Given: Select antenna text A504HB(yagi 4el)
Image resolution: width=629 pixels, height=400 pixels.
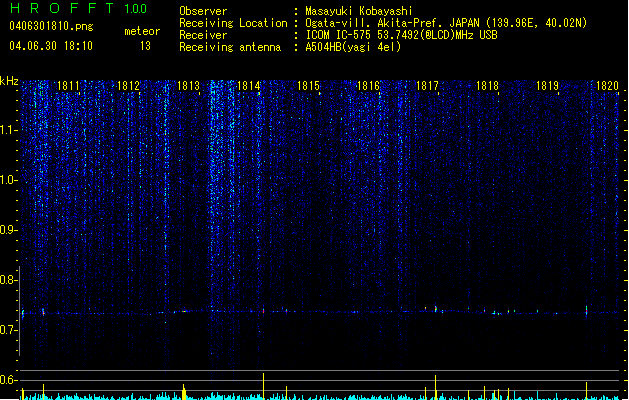Looking at the screenshot, I should coord(353,47).
